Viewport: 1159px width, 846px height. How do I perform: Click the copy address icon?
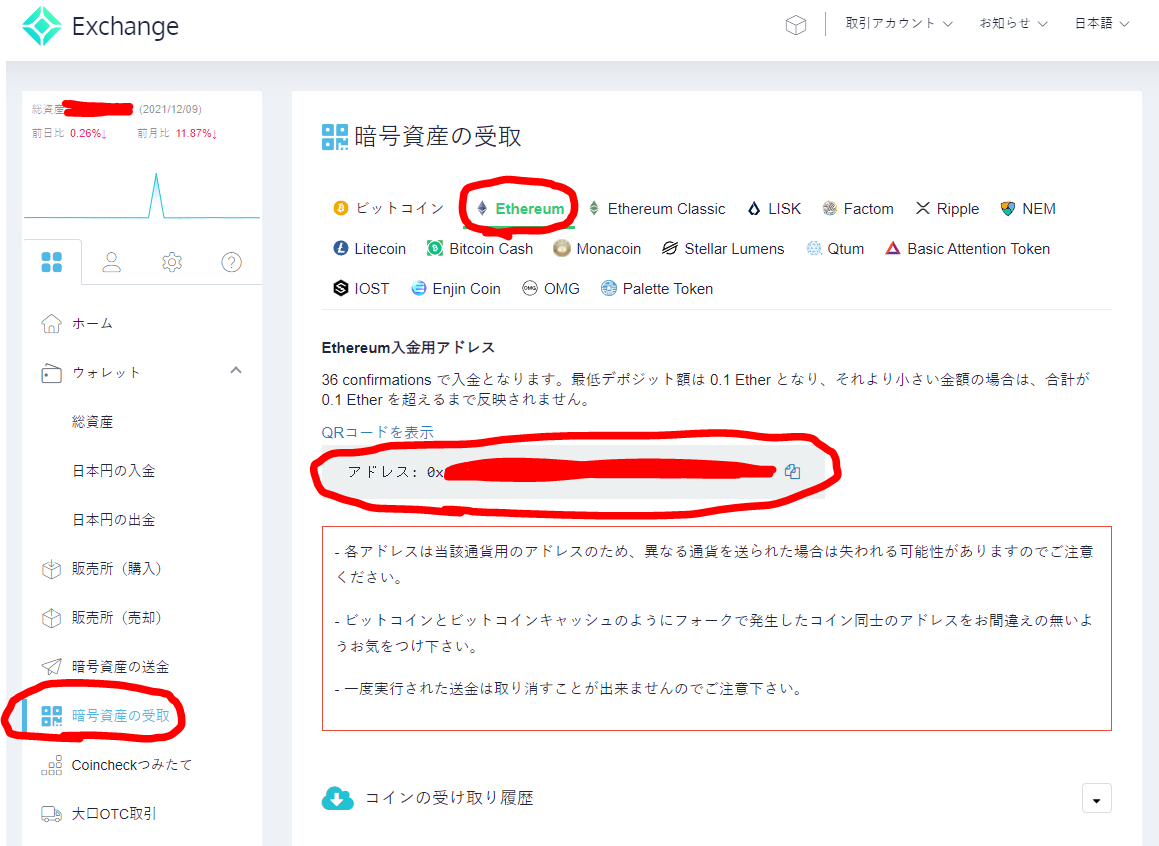click(791, 471)
